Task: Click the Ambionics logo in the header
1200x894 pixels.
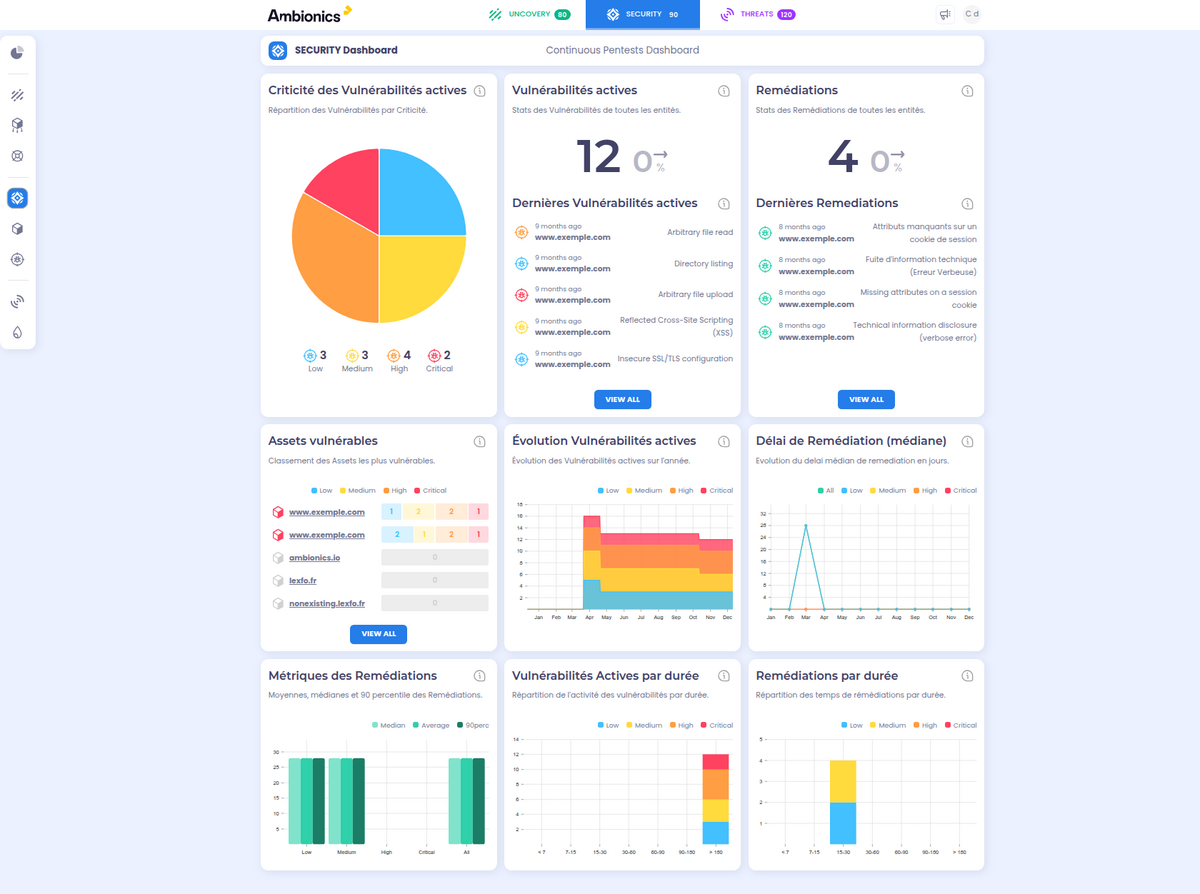Action: pyautogui.click(x=305, y=14)
